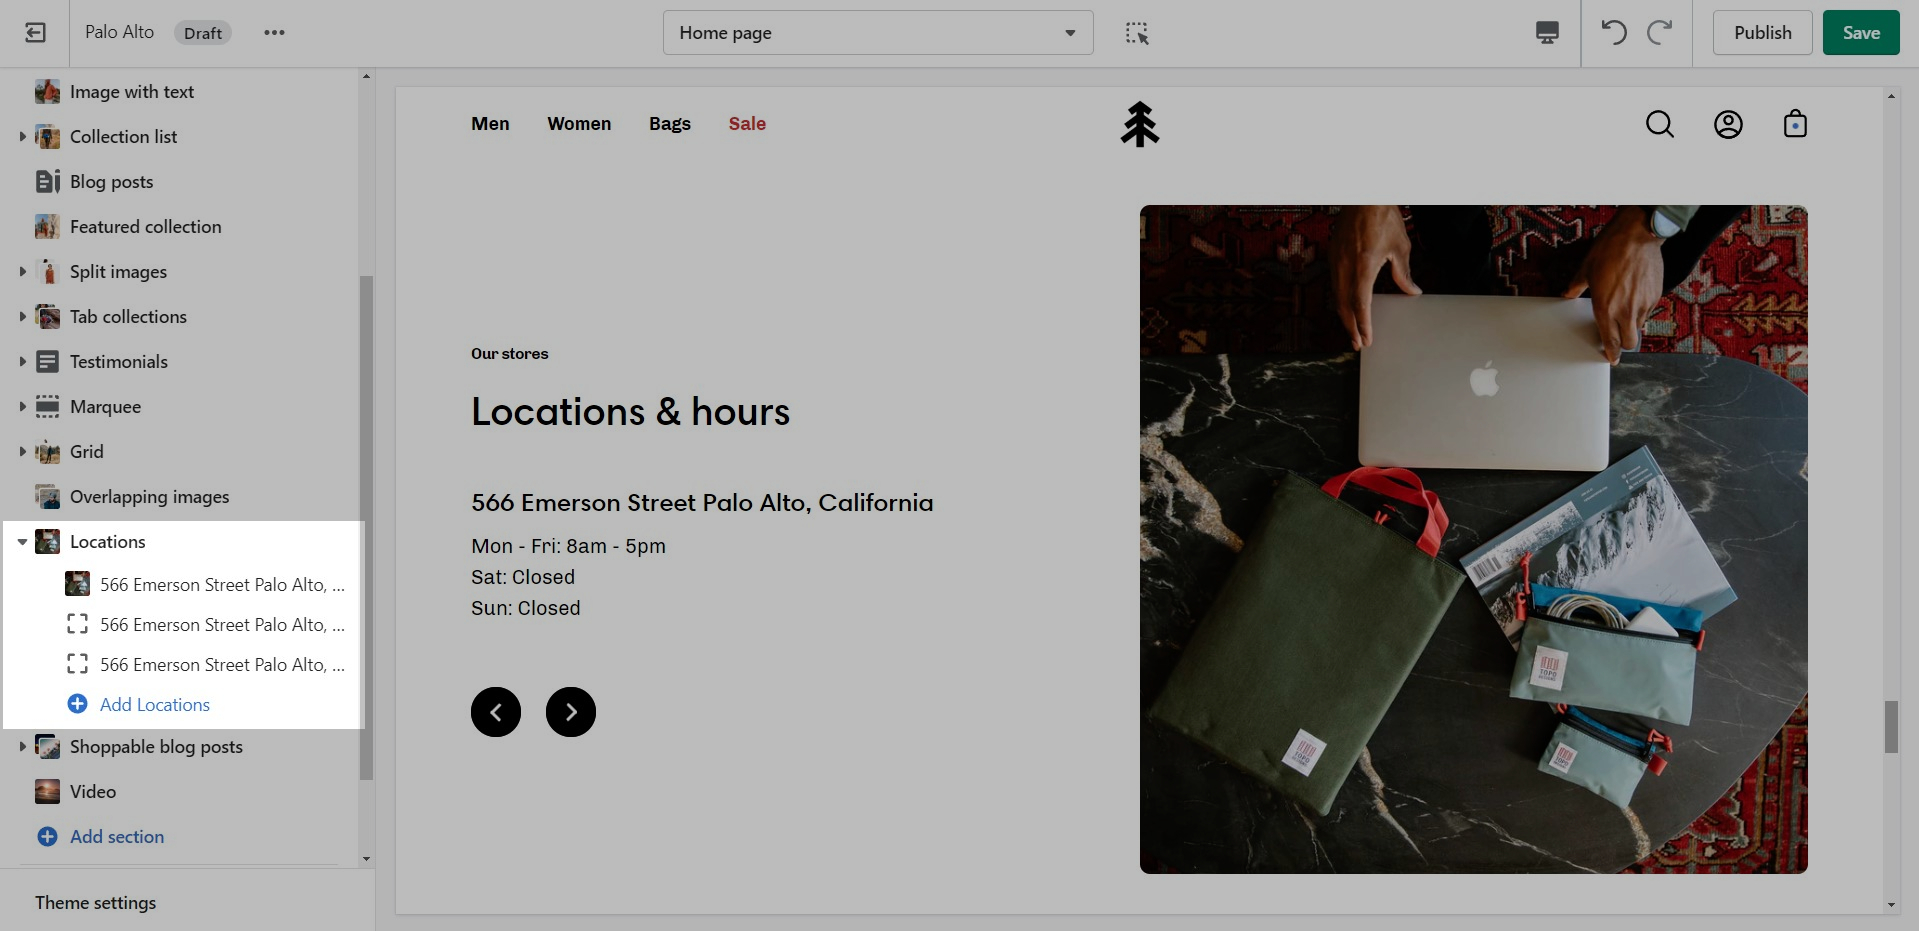Click Add Locations link
Screen dimensions: 1919x931
tap(154, 705)
